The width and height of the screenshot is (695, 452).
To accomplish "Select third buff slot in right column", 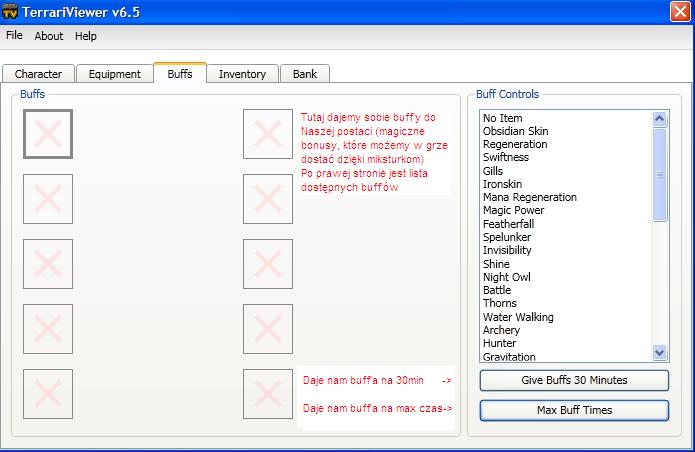I will pyautogui.click(x=268, y=264).
